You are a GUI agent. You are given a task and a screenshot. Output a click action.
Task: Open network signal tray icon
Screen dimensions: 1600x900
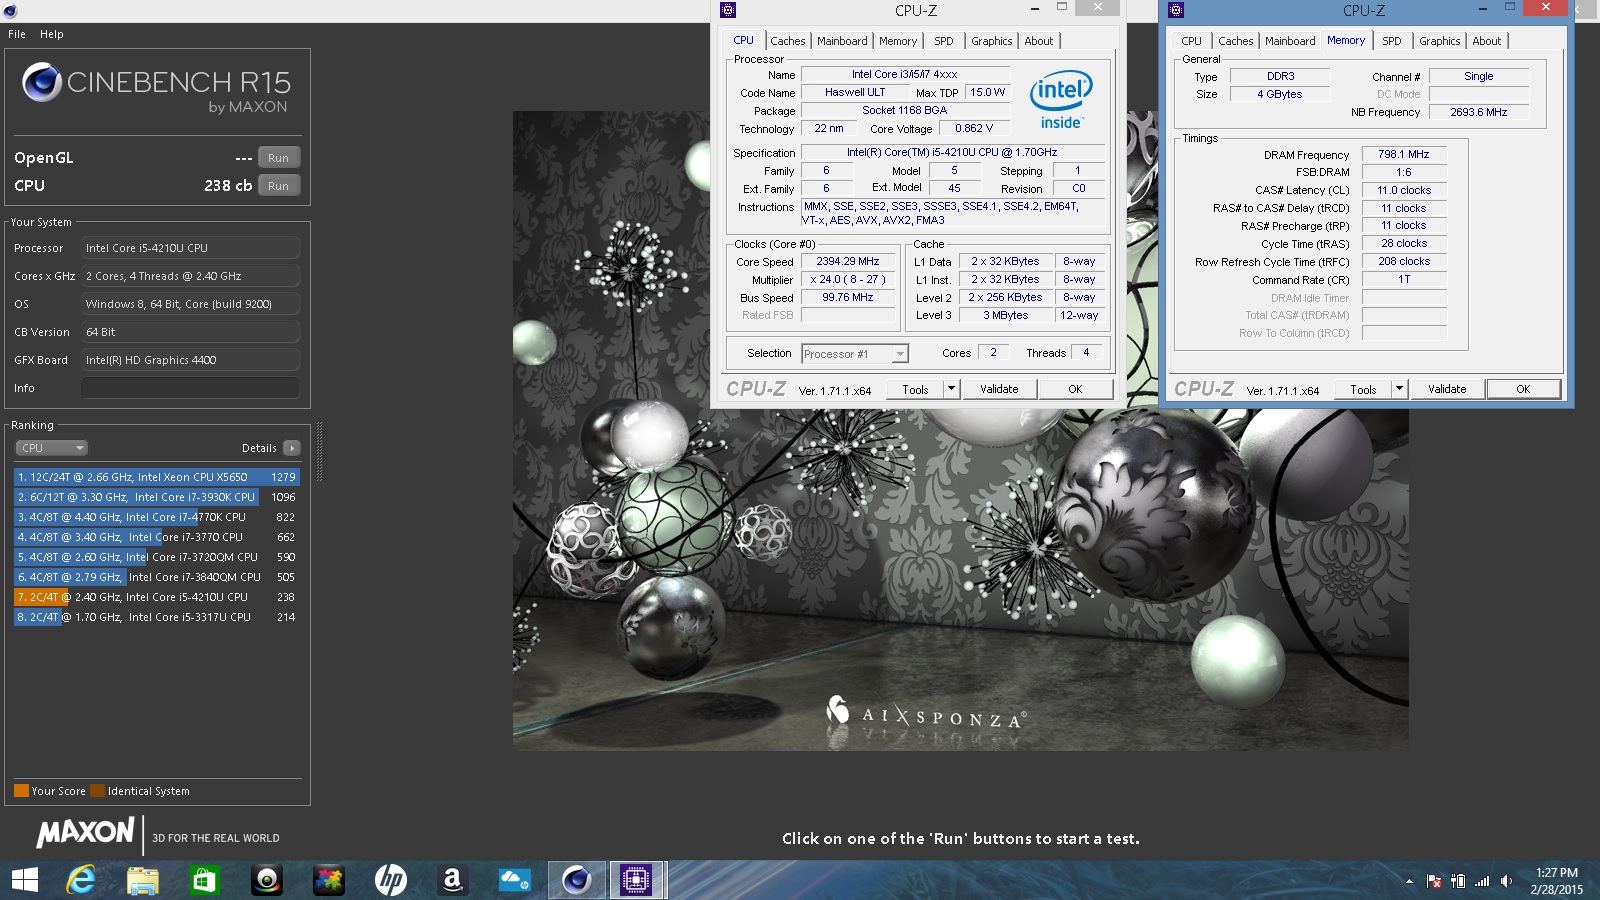coord(1482,881)
